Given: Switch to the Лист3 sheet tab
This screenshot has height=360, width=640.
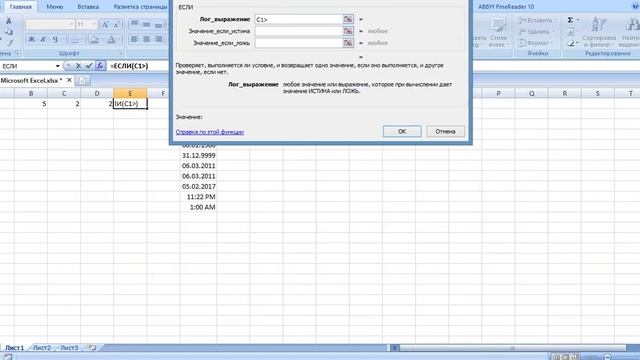Looking at the screenshot, I should (x=69, y=348).
